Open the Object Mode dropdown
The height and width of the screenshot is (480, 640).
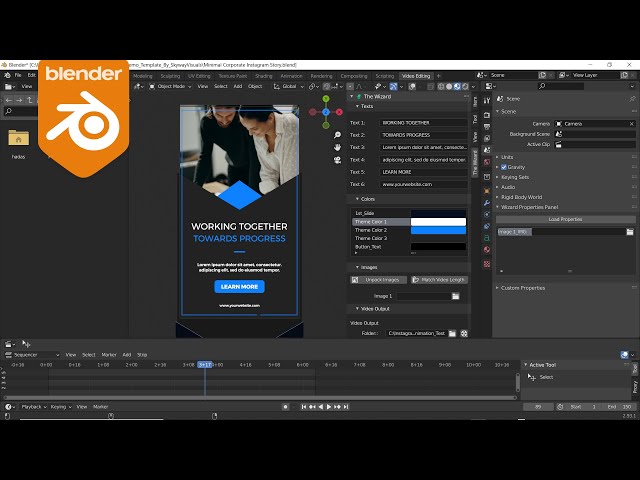[170, 86]
